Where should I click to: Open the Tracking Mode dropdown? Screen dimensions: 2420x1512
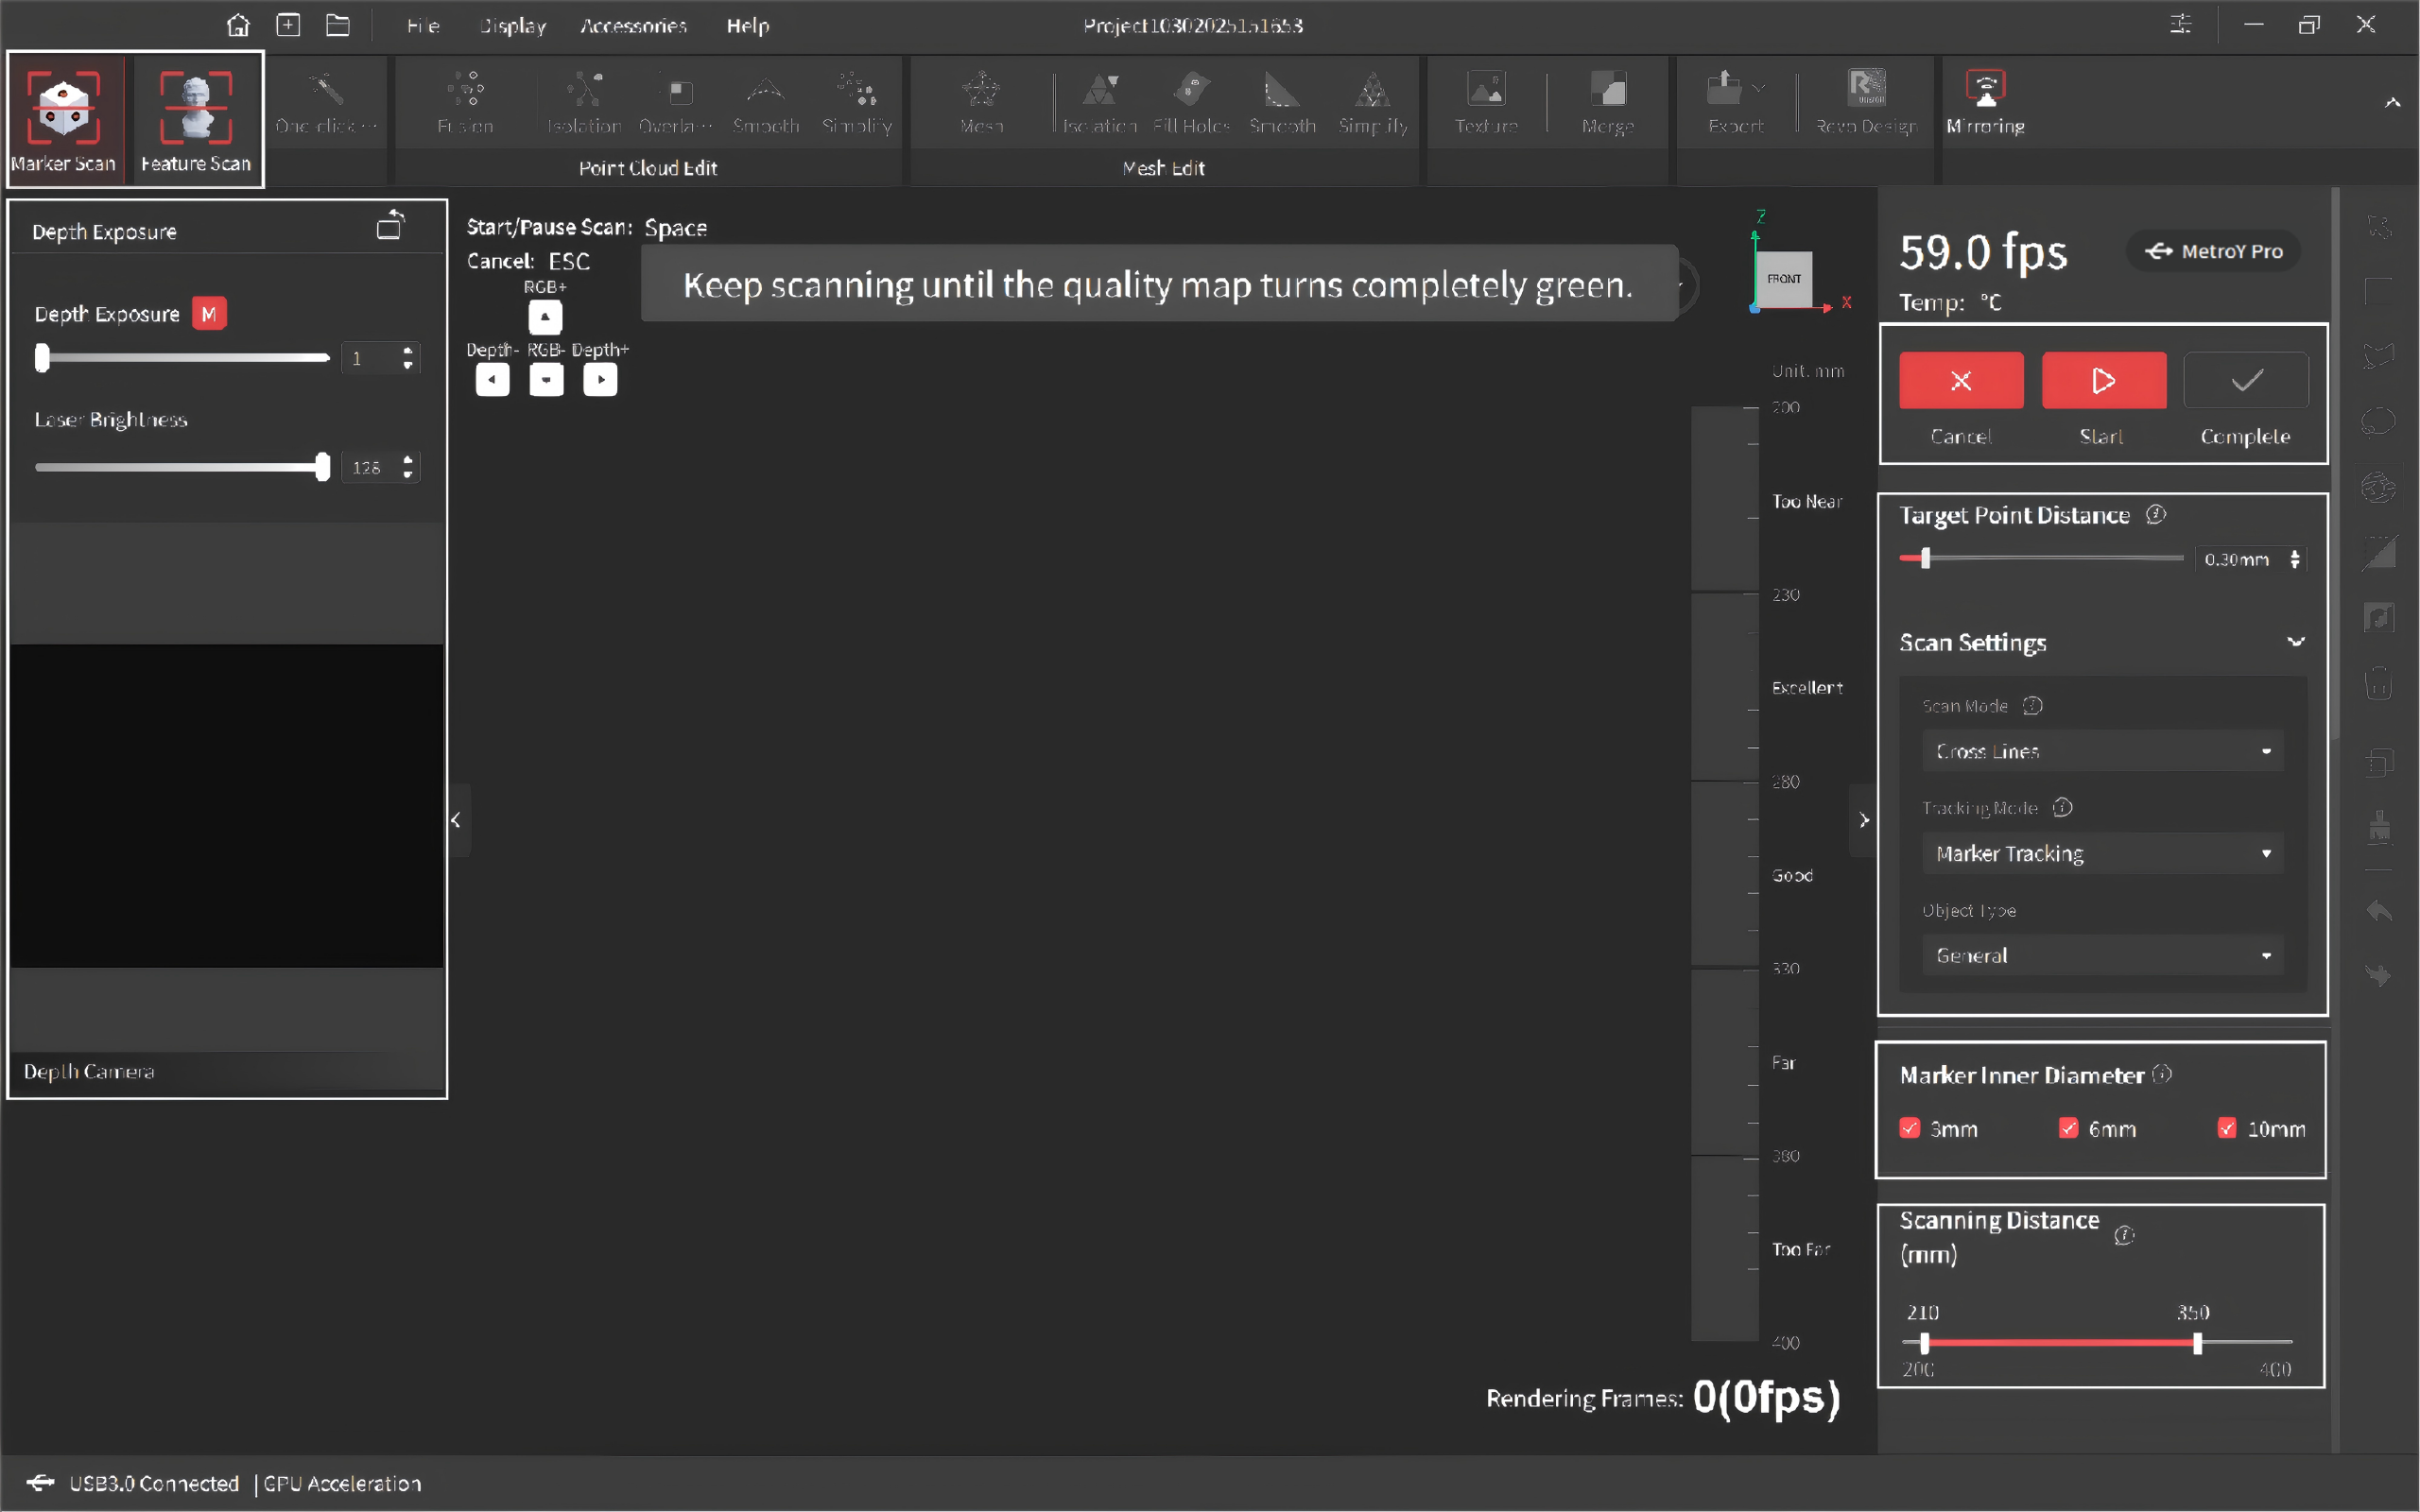click(2102, 853)
